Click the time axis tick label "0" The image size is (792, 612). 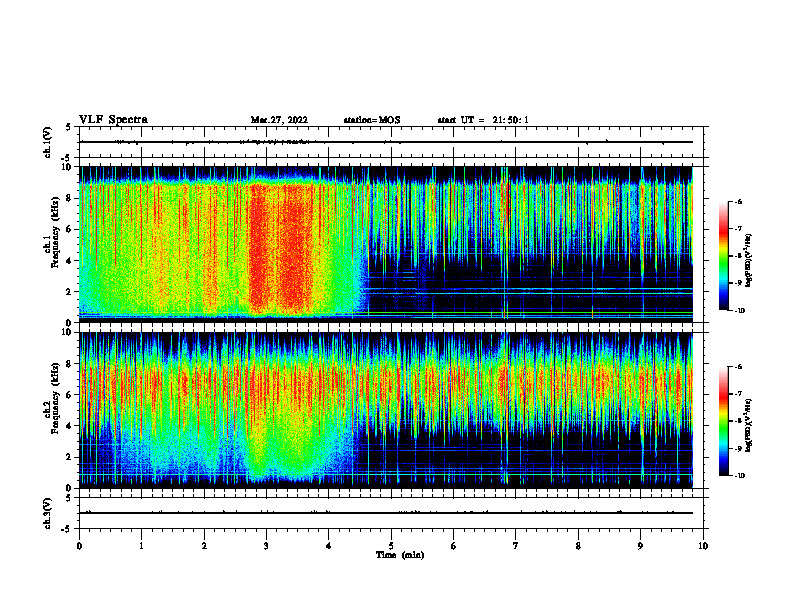79,546
